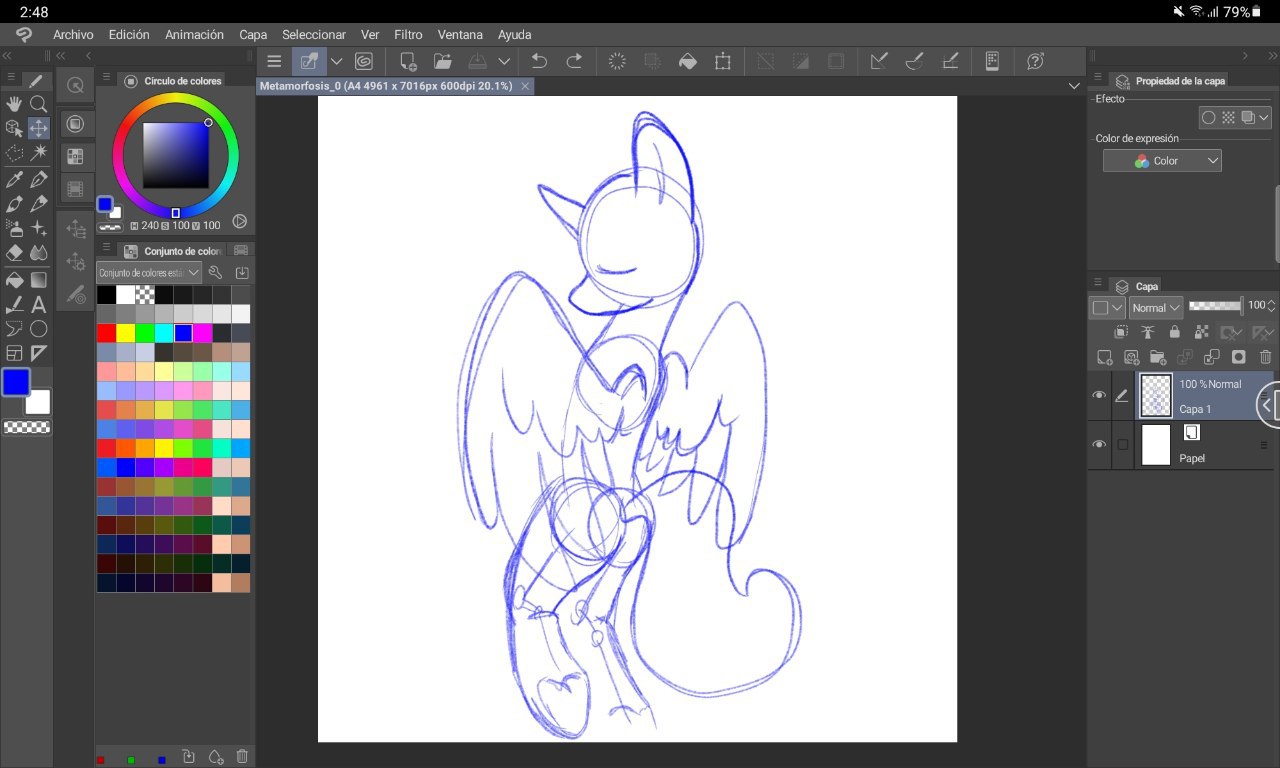The width and height of the screenshot is (1280, 768).
Task: Select the Metamorfosis_0 canvas tab
Action: click(386, 86)
